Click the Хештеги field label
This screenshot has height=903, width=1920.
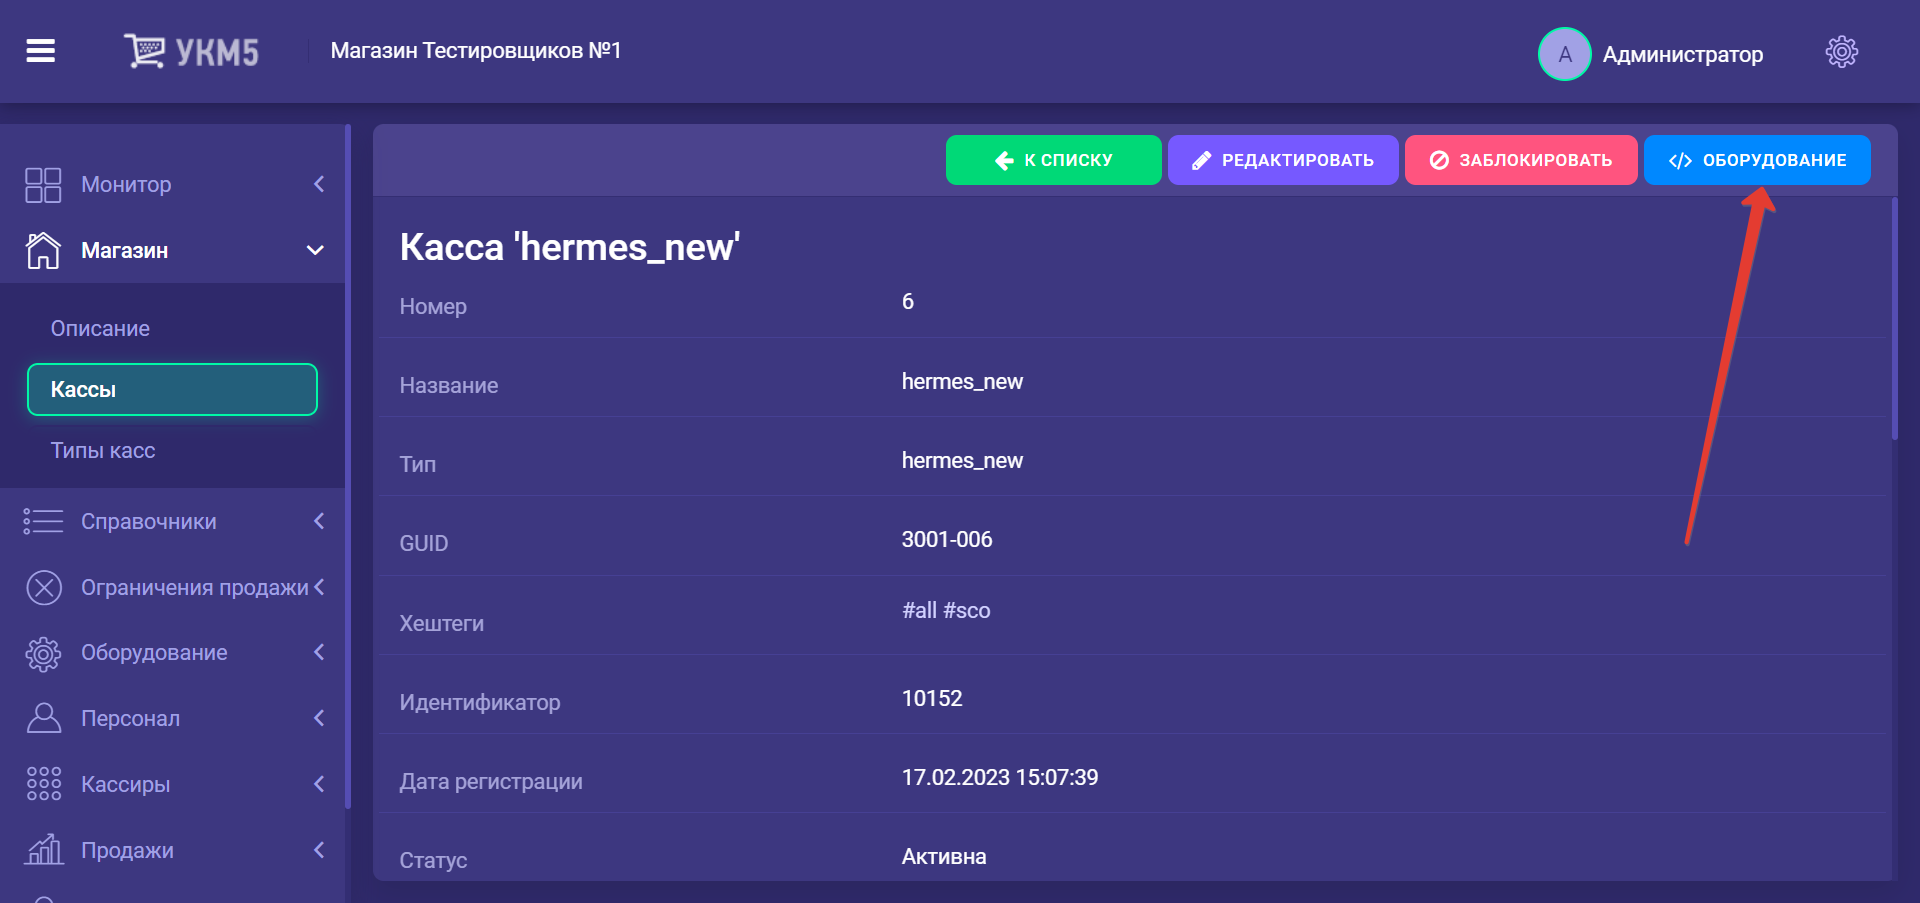click(x=442, y=624)
